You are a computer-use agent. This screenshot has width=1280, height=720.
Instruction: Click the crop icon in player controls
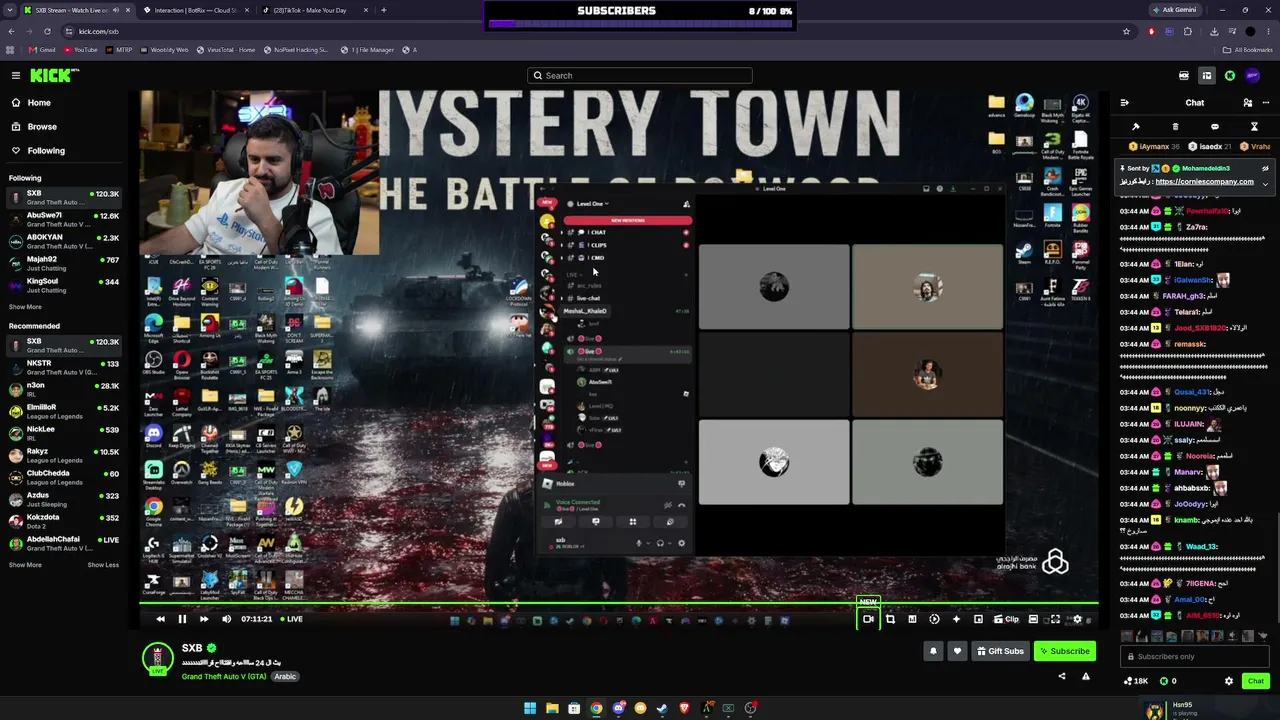click(x=890, y=619)
